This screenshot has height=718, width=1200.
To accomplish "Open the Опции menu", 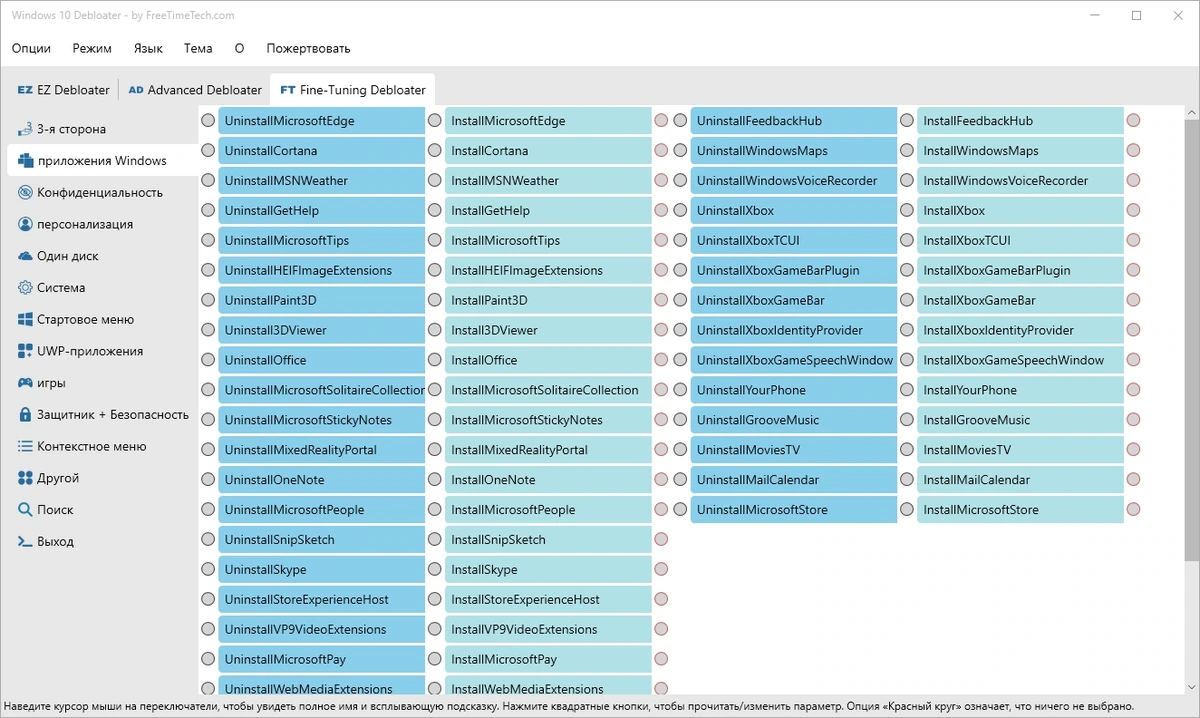I will [31, 48].
